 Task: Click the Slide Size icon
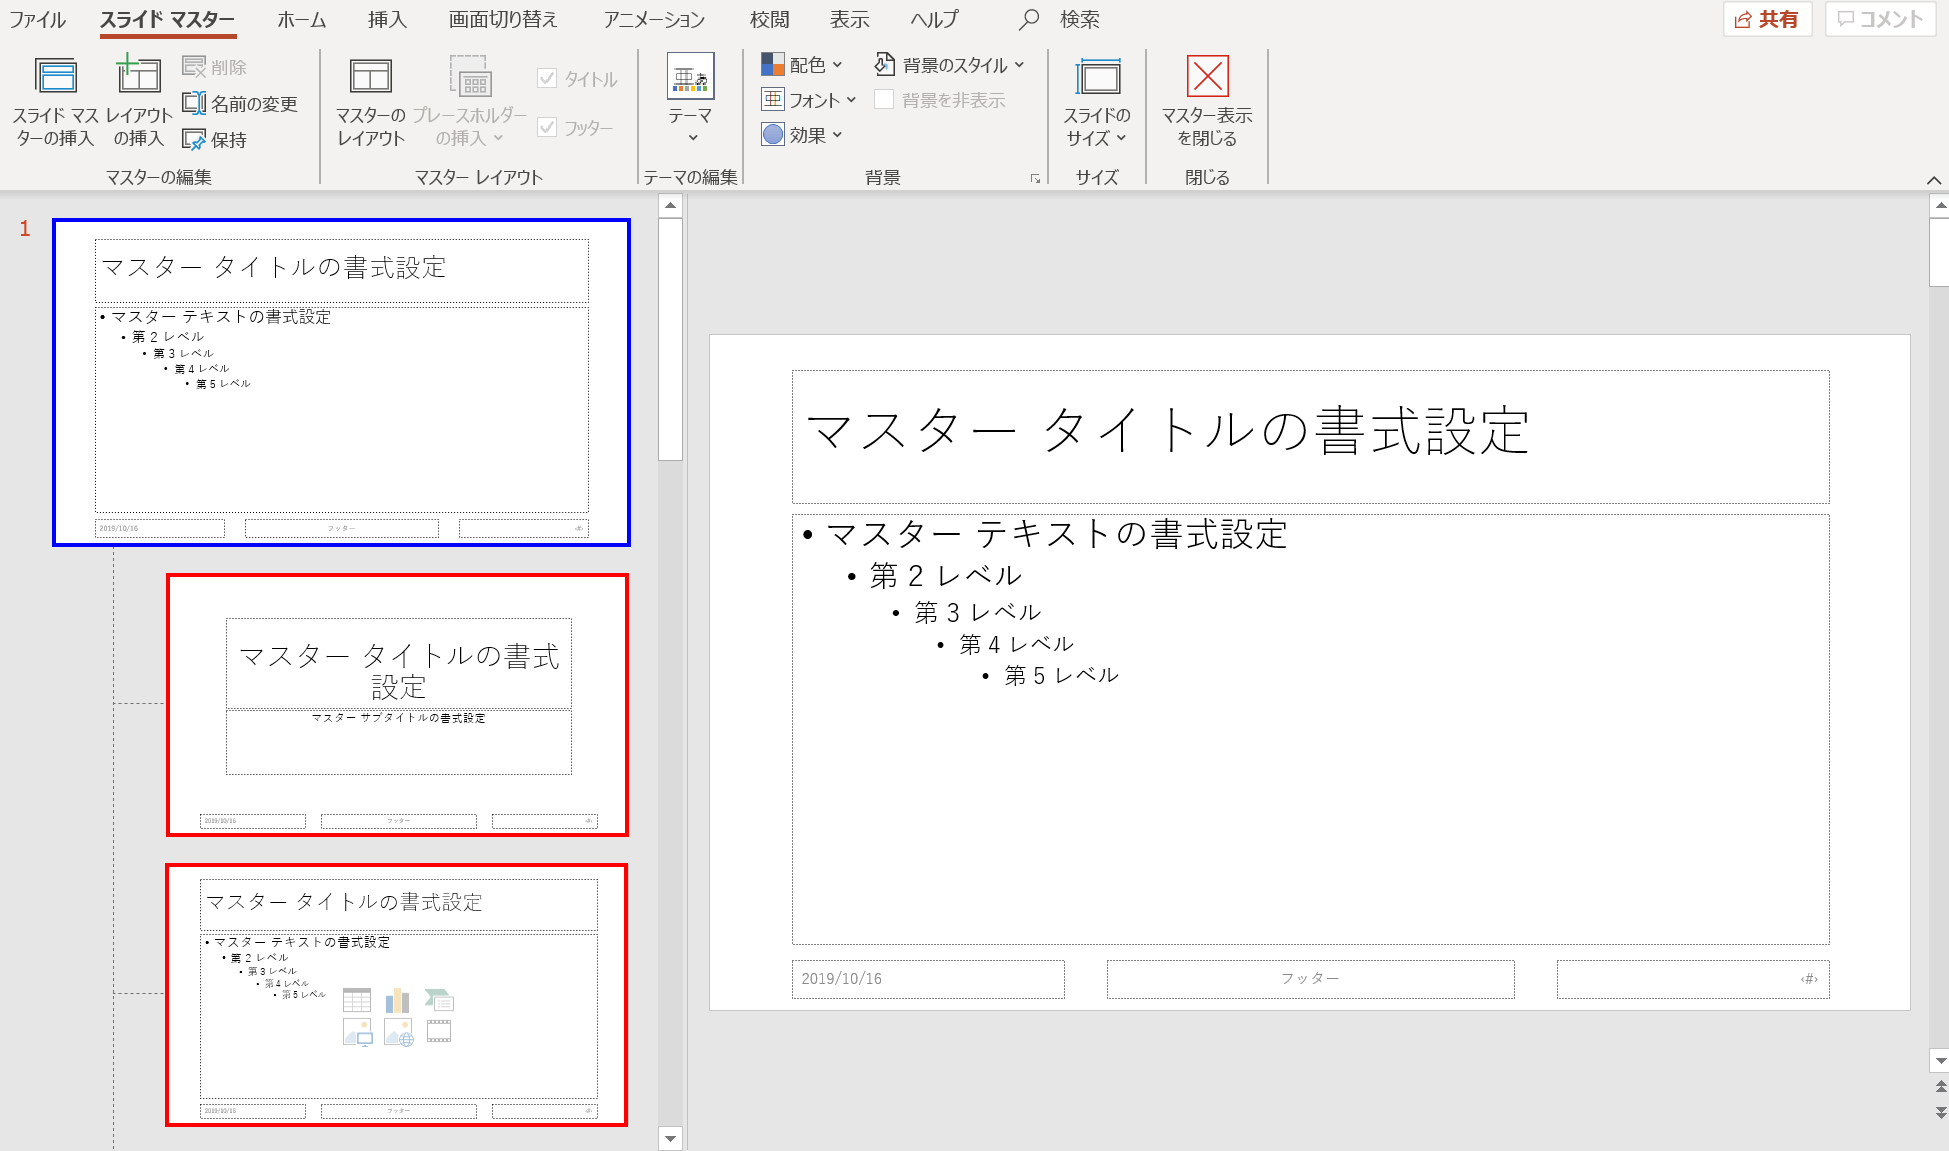1098,77
